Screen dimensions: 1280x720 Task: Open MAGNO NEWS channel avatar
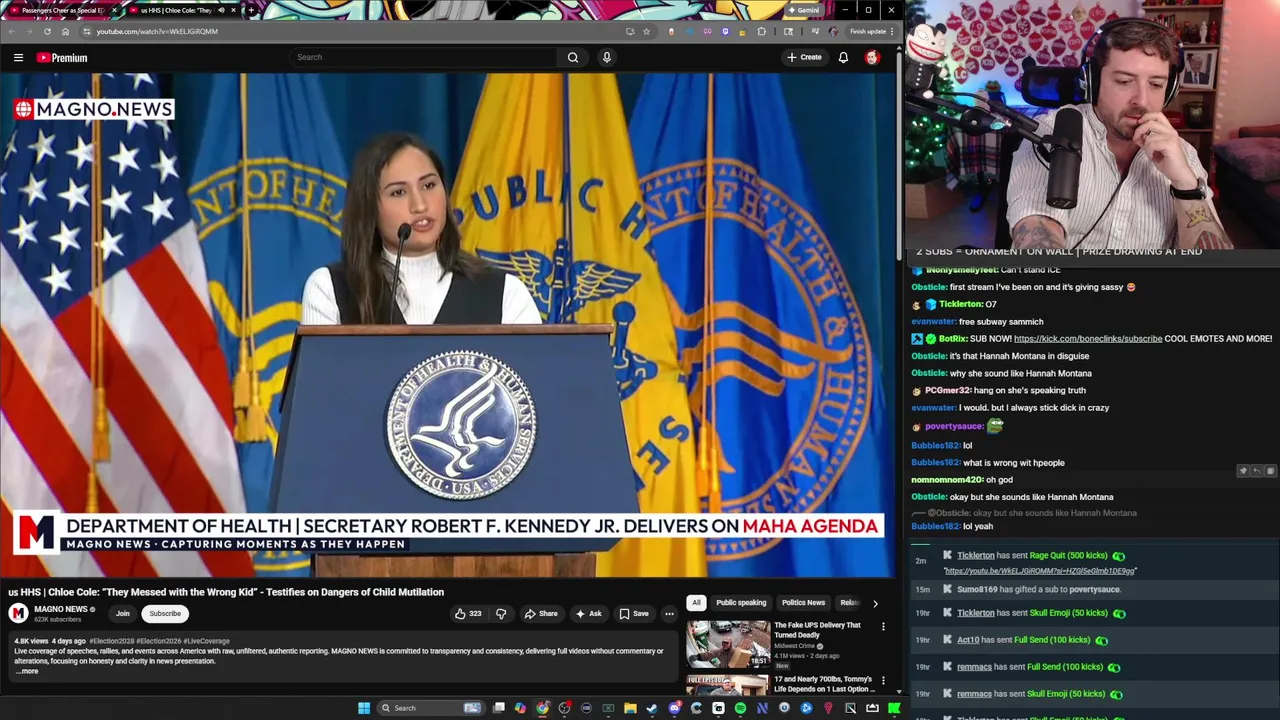click(18, 613)
